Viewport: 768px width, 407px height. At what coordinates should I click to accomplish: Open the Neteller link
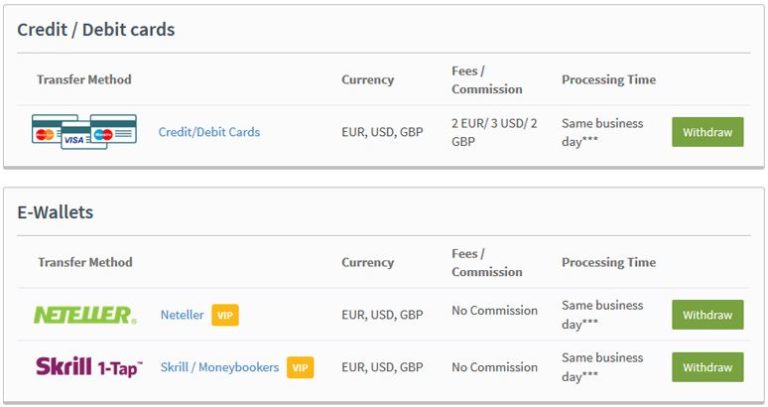pyautogui.click(x=182, y=314)
